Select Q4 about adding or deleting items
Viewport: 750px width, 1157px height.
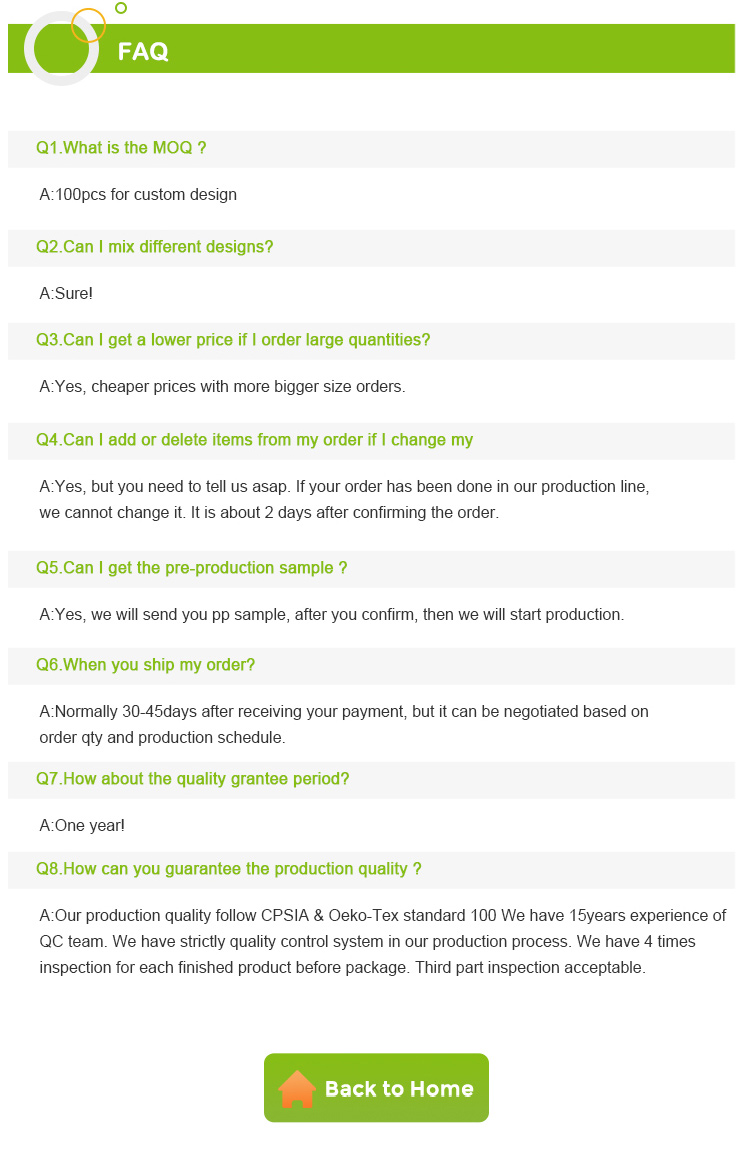(255, 440)
